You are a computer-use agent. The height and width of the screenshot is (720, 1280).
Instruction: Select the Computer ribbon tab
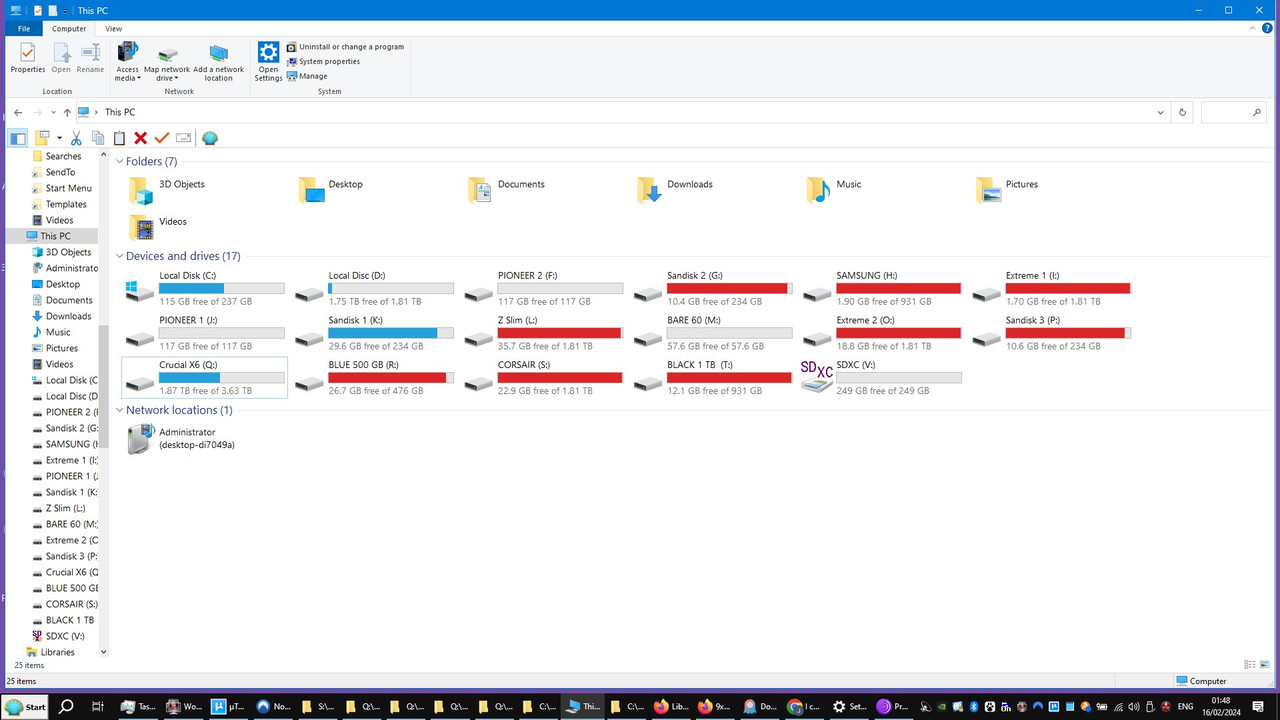click(69, 29)
